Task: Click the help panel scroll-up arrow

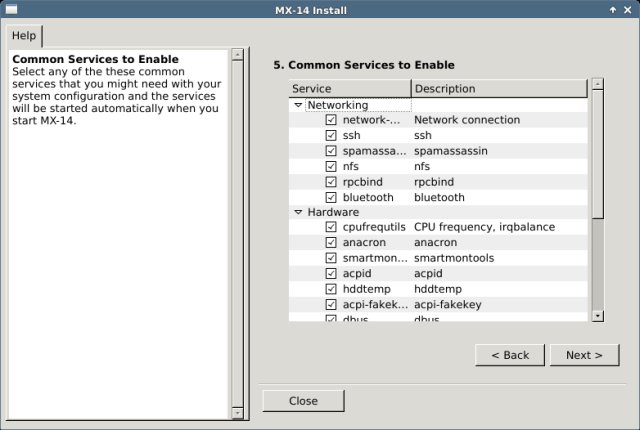Action: [237, 54]
